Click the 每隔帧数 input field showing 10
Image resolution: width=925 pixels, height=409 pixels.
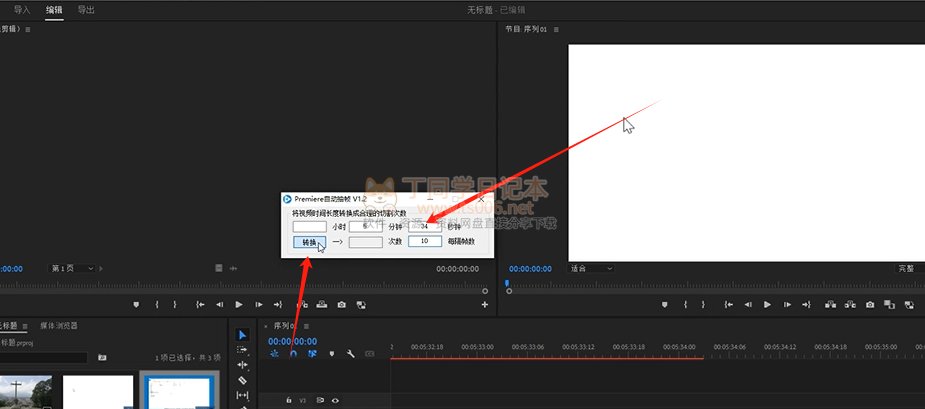(x=424, y=242)
